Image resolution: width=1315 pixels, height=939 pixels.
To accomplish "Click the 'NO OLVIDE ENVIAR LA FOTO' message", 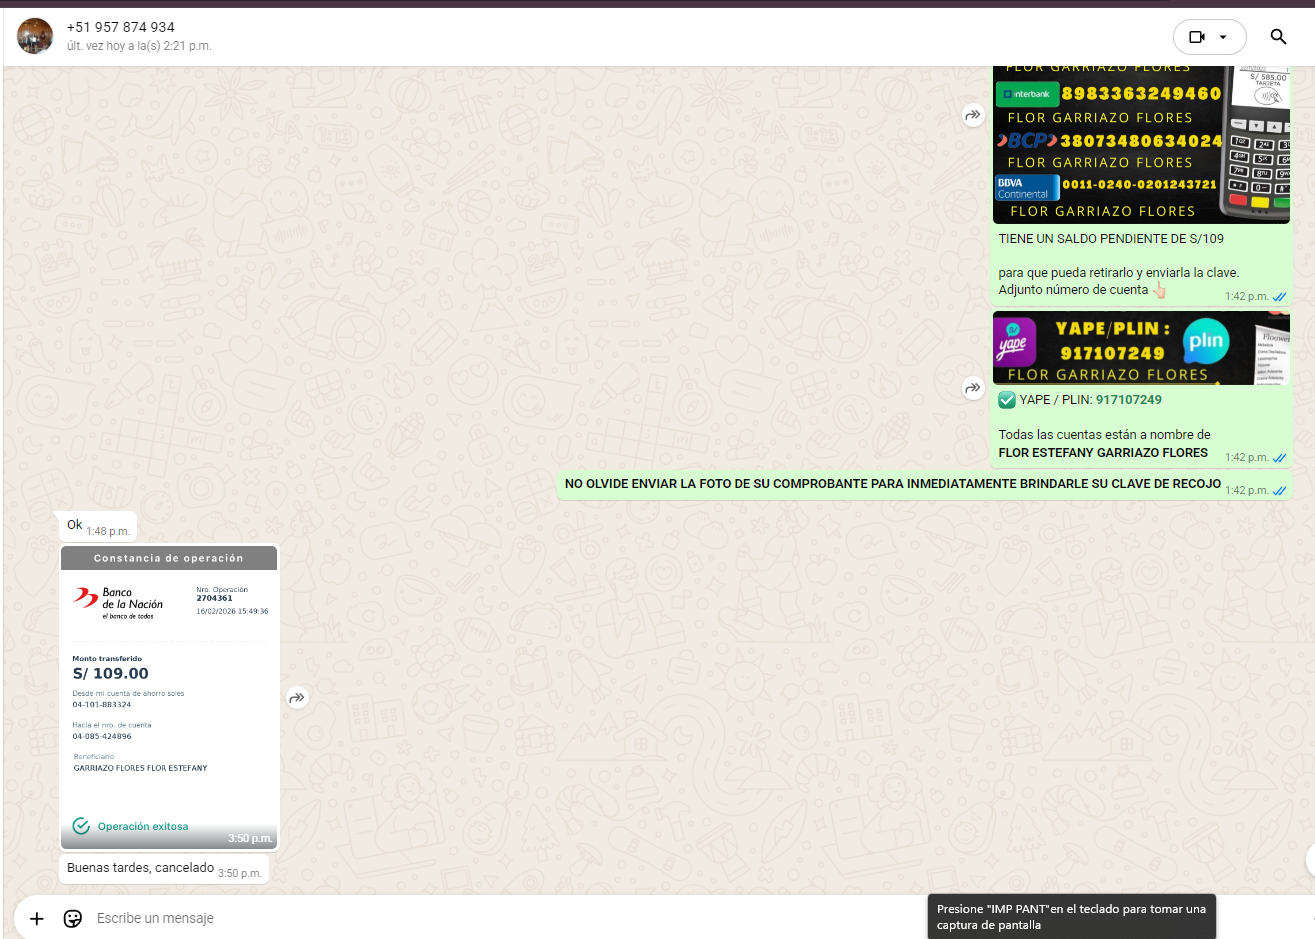I will (892, 484).
